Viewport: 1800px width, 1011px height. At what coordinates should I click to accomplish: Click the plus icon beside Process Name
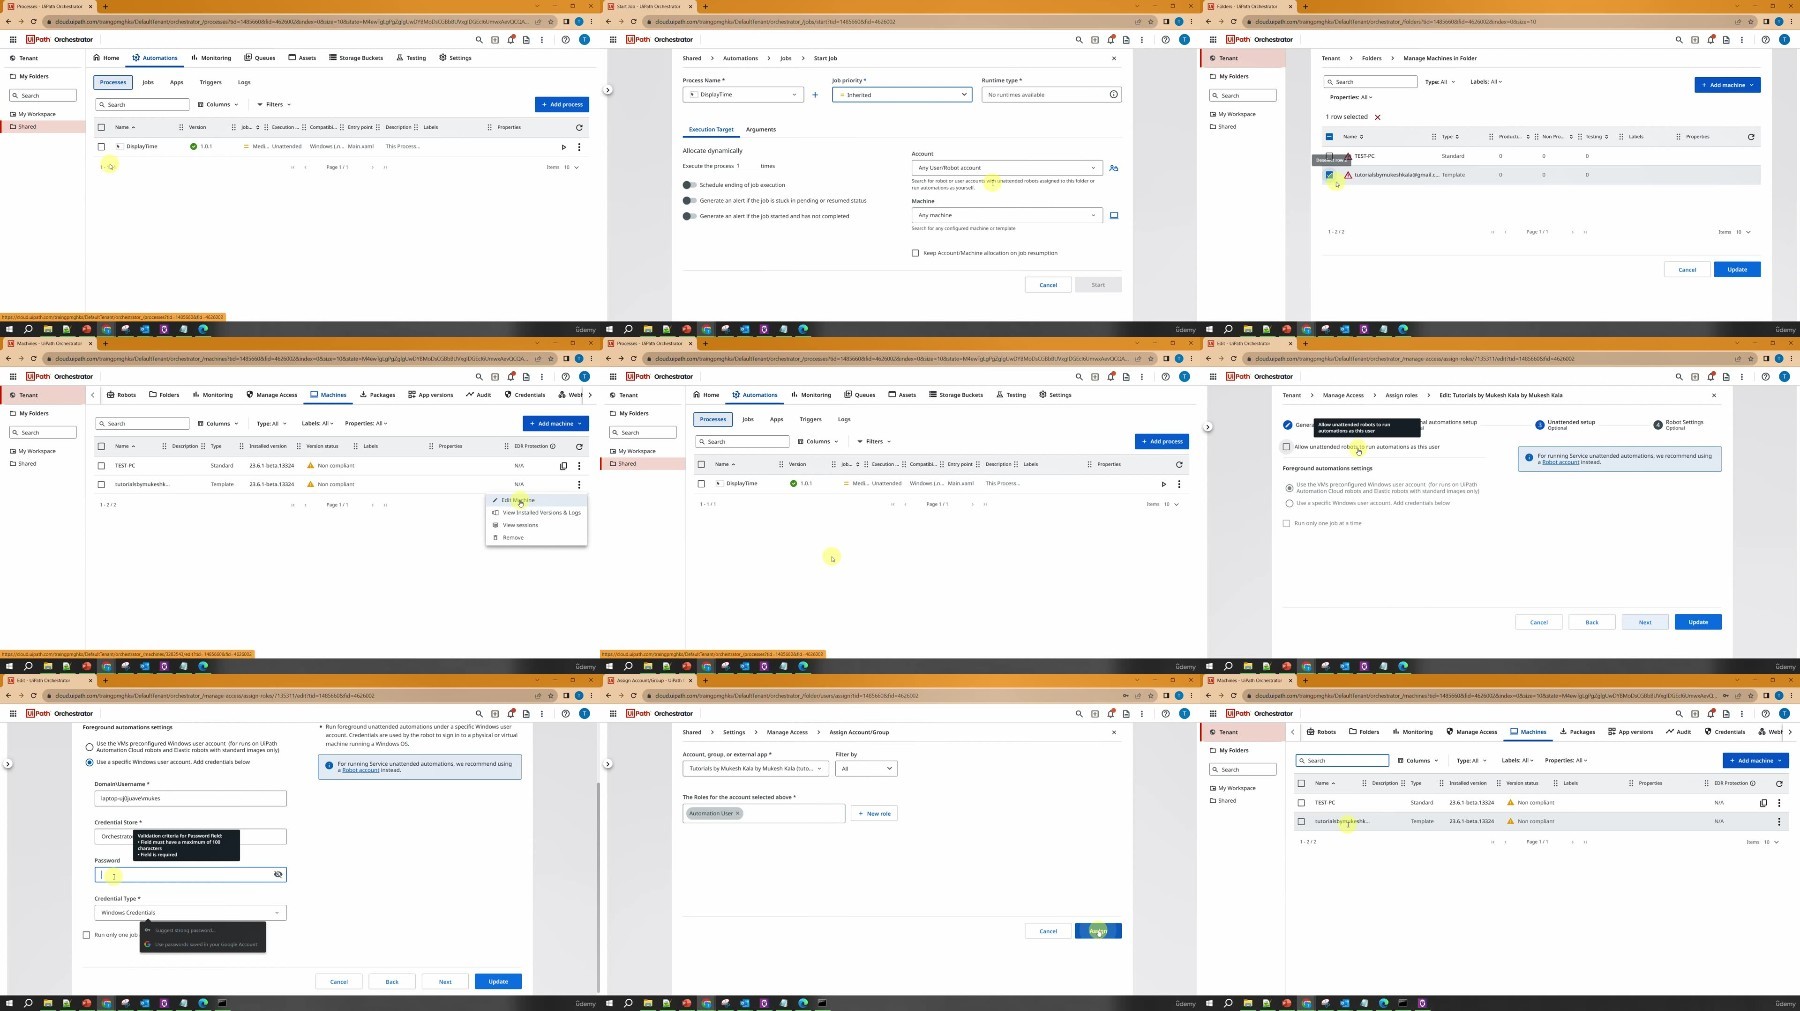pos(815,95)
